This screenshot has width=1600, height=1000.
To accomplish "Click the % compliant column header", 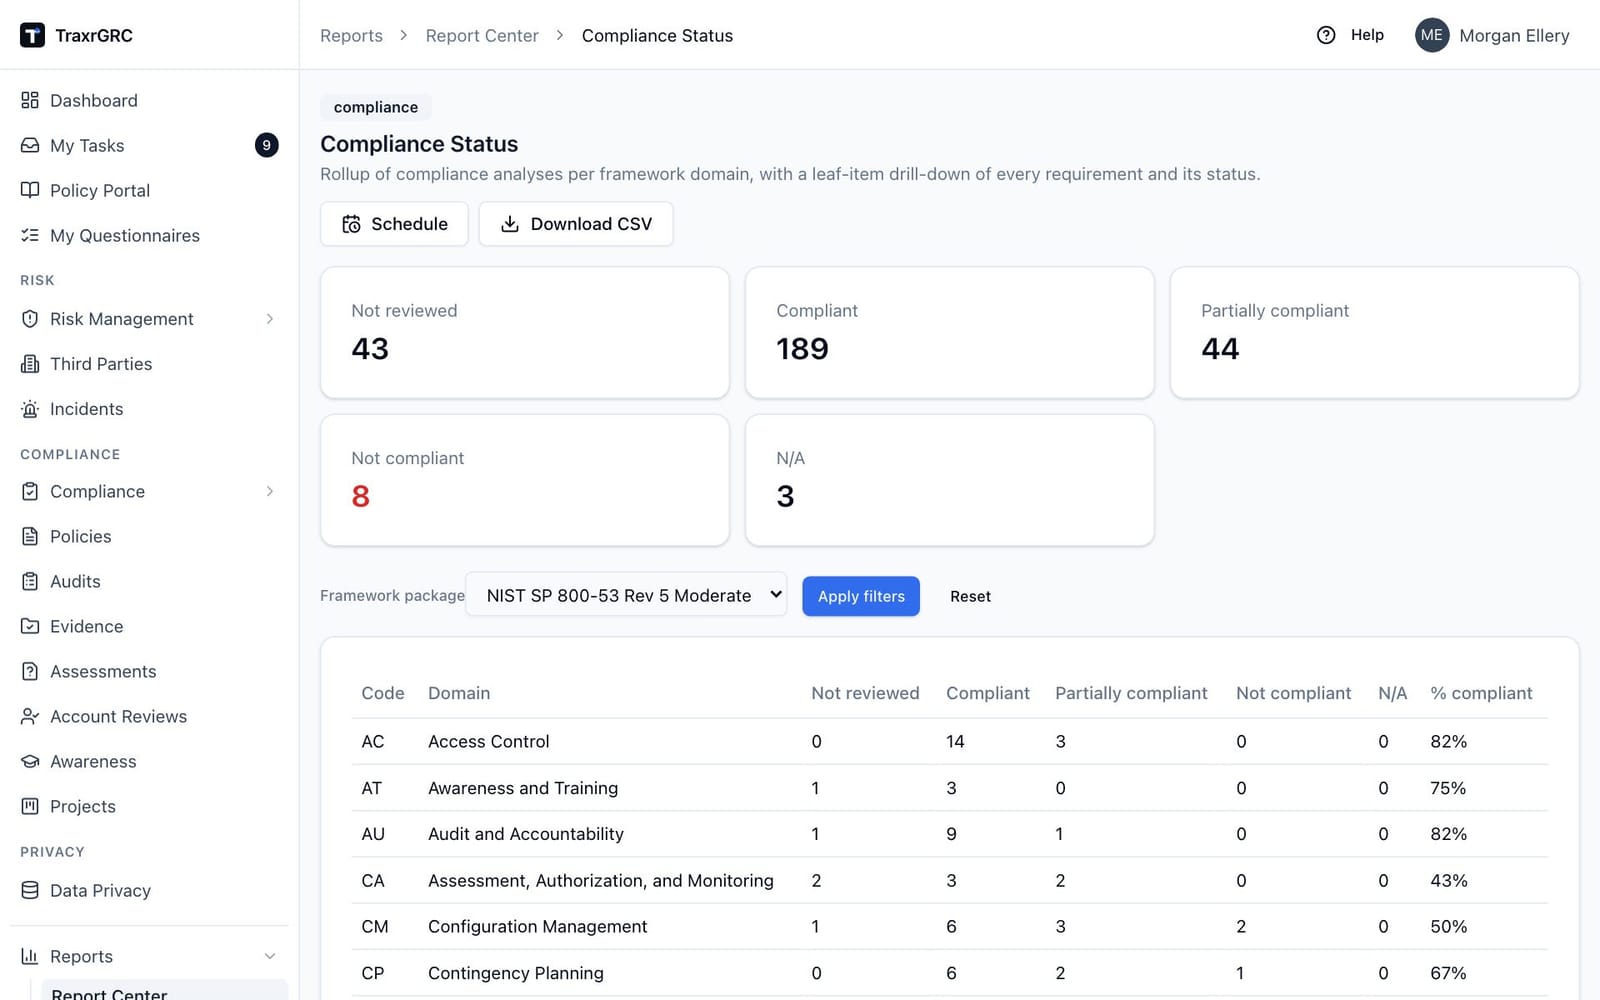I will (x=1481, y=693).
